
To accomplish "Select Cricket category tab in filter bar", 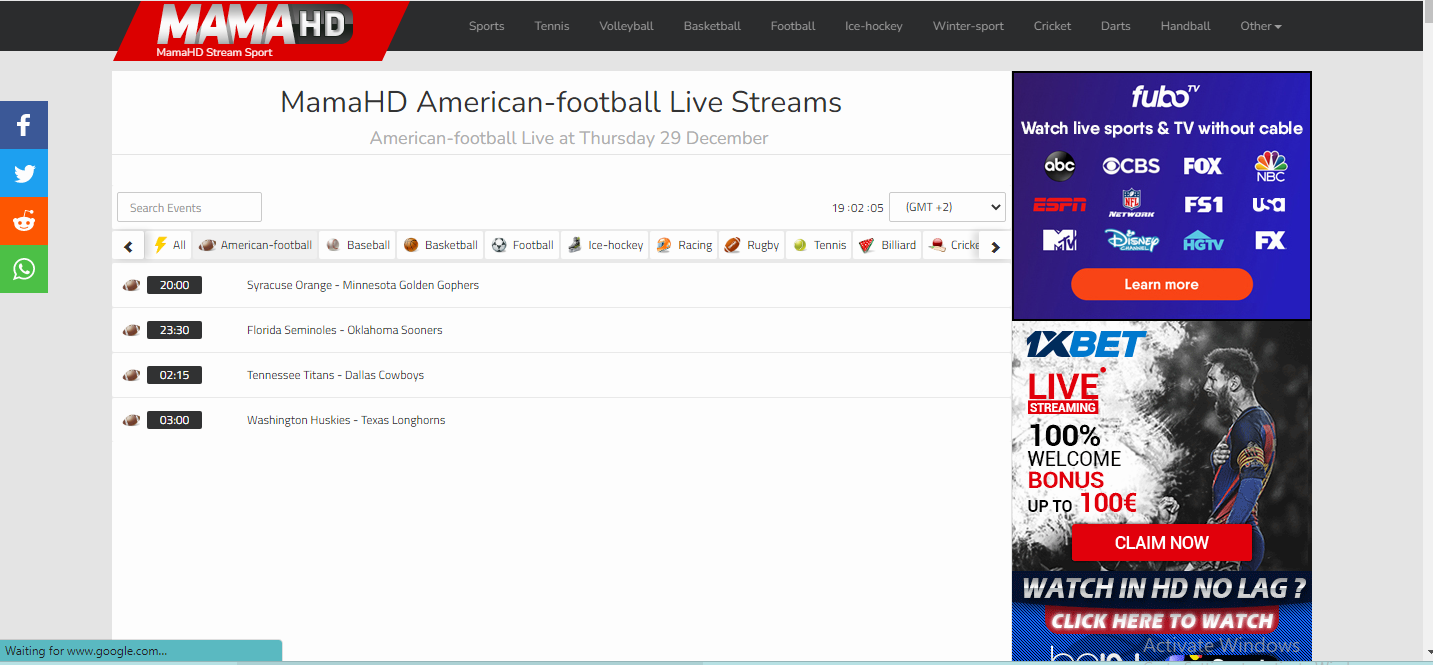I will pyautogui.click(x=952, y=245).
